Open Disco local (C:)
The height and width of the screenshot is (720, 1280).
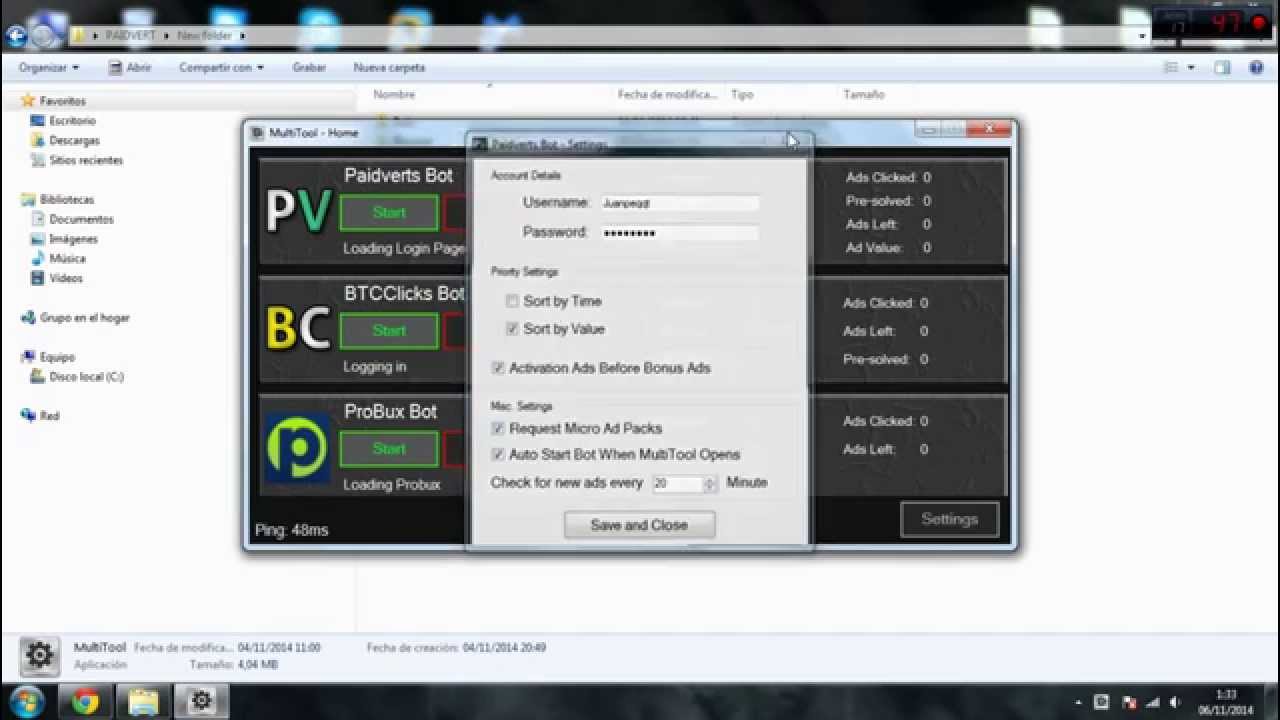(86, 376)
